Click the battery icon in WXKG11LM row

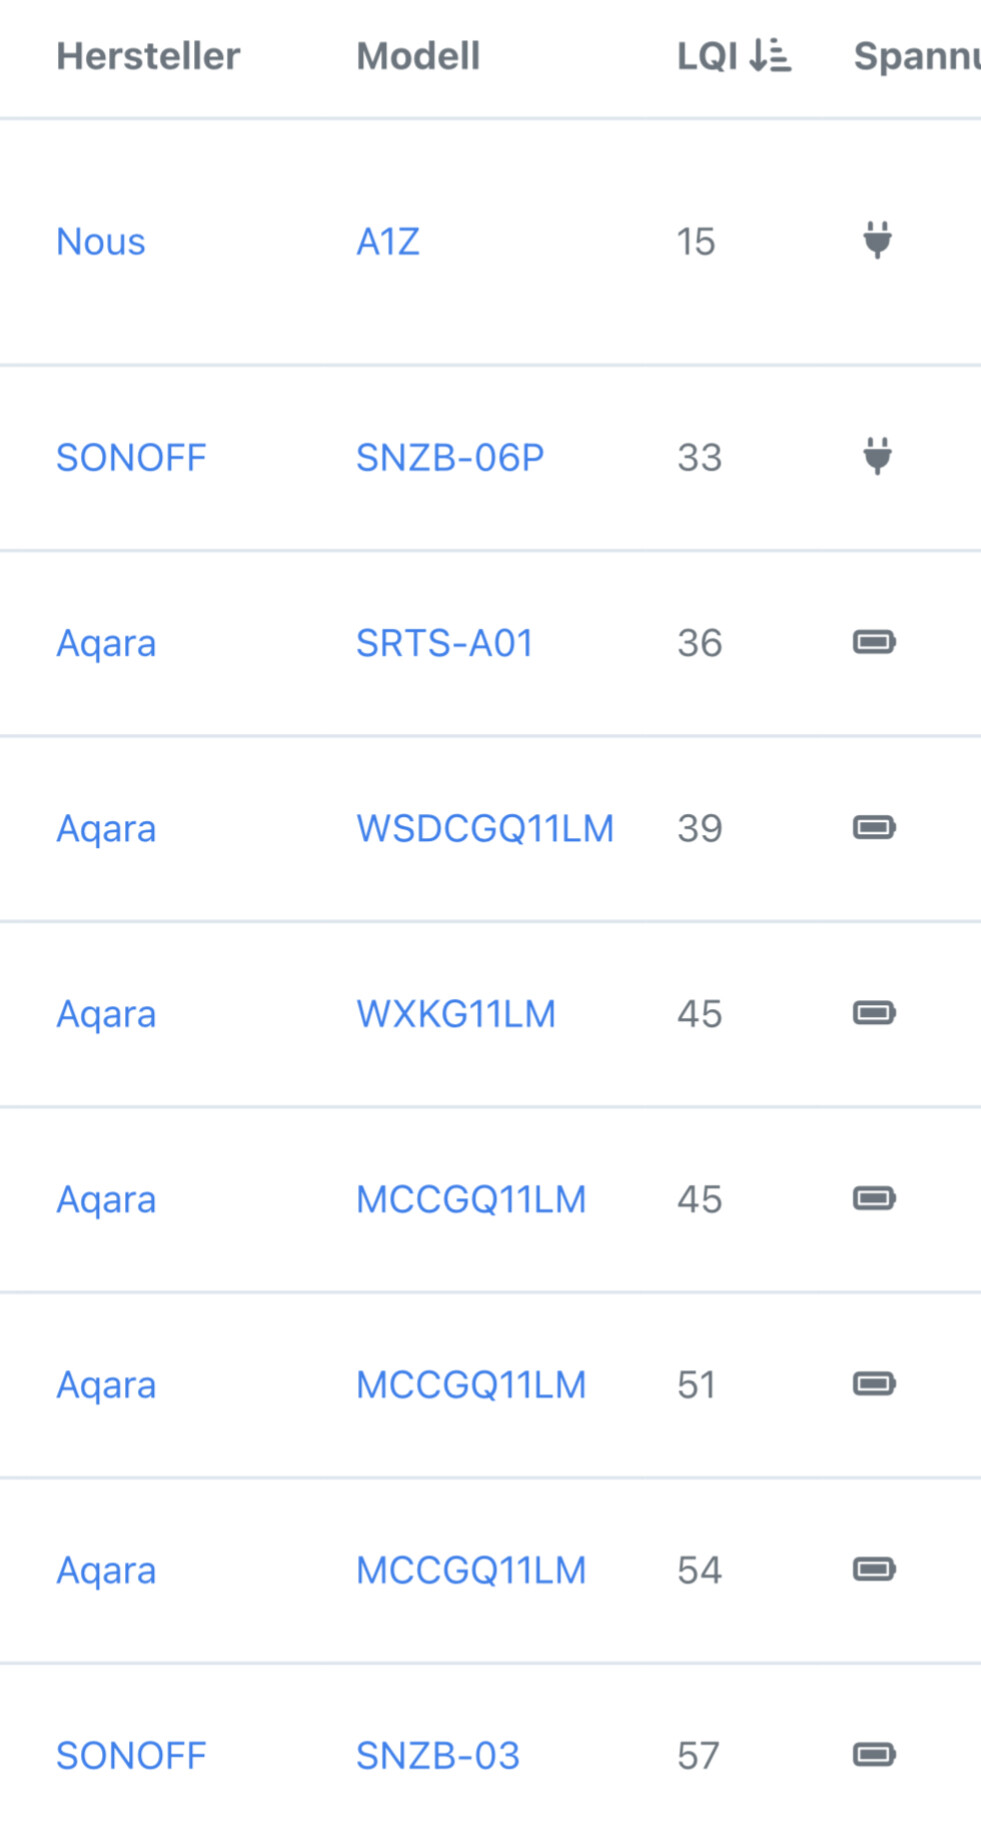[874, 1013]
